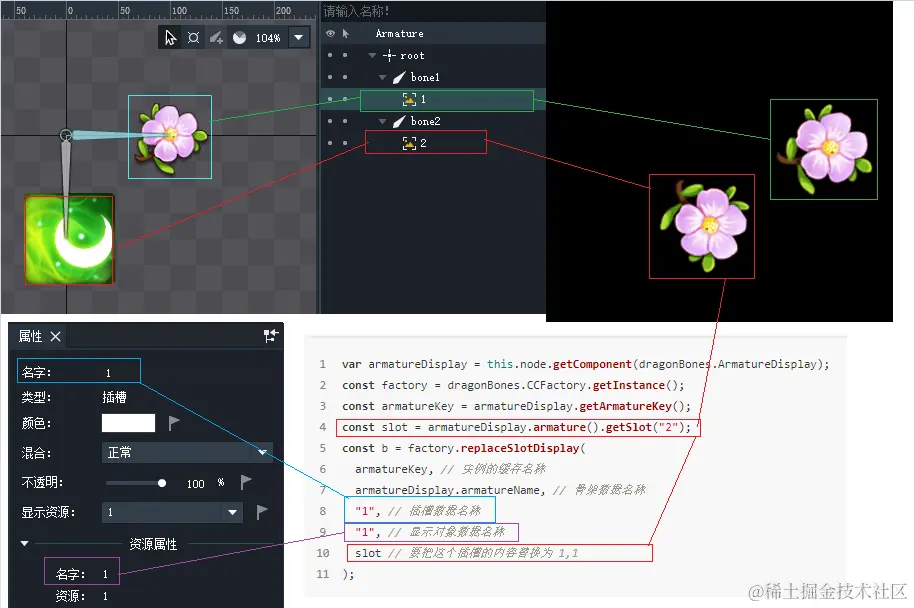The width and height of the screenshot is (914, 608).
Task: Toggle visibility dot of bone1 row
Action: pos(330,77)
